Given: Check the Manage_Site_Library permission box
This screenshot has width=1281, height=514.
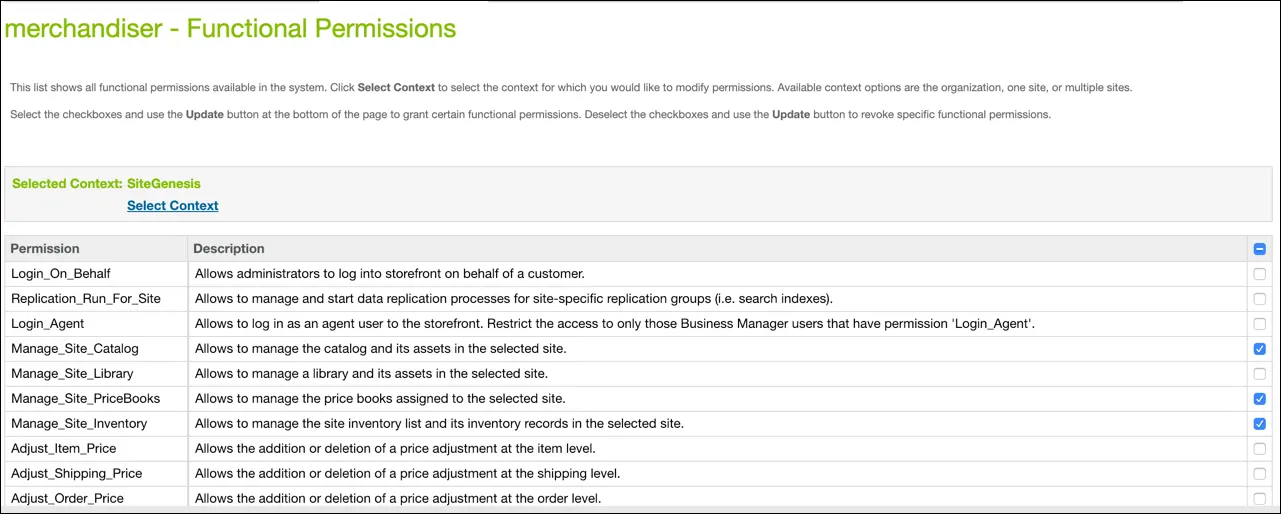Looking at the screenshot, I should (x=1259, y=374).
